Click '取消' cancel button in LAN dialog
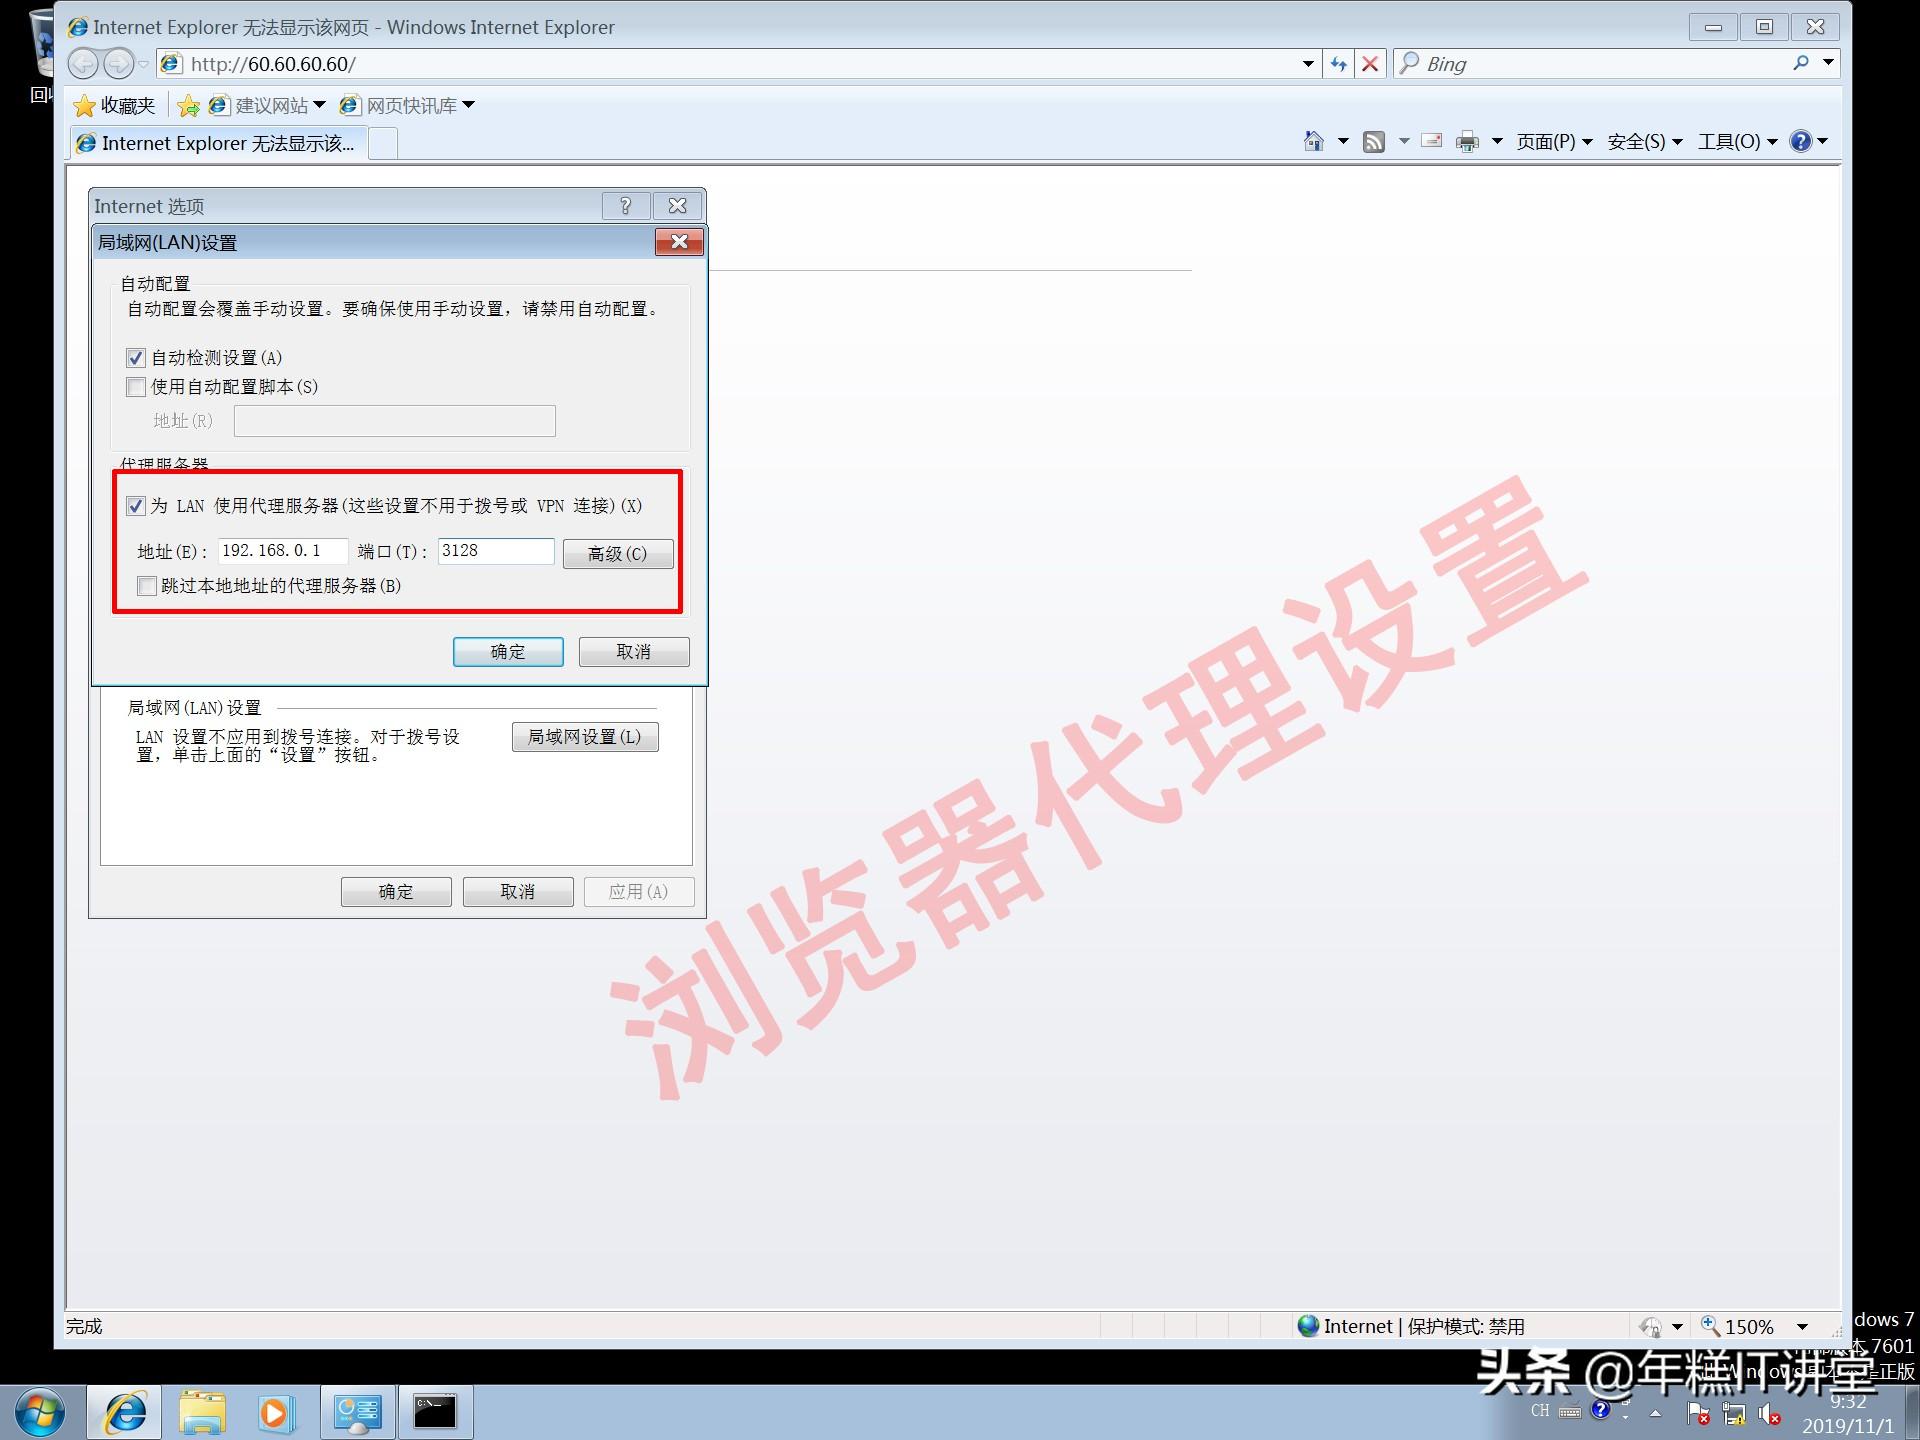This screenshot has width=1920, height=1440. click(635, 652)
